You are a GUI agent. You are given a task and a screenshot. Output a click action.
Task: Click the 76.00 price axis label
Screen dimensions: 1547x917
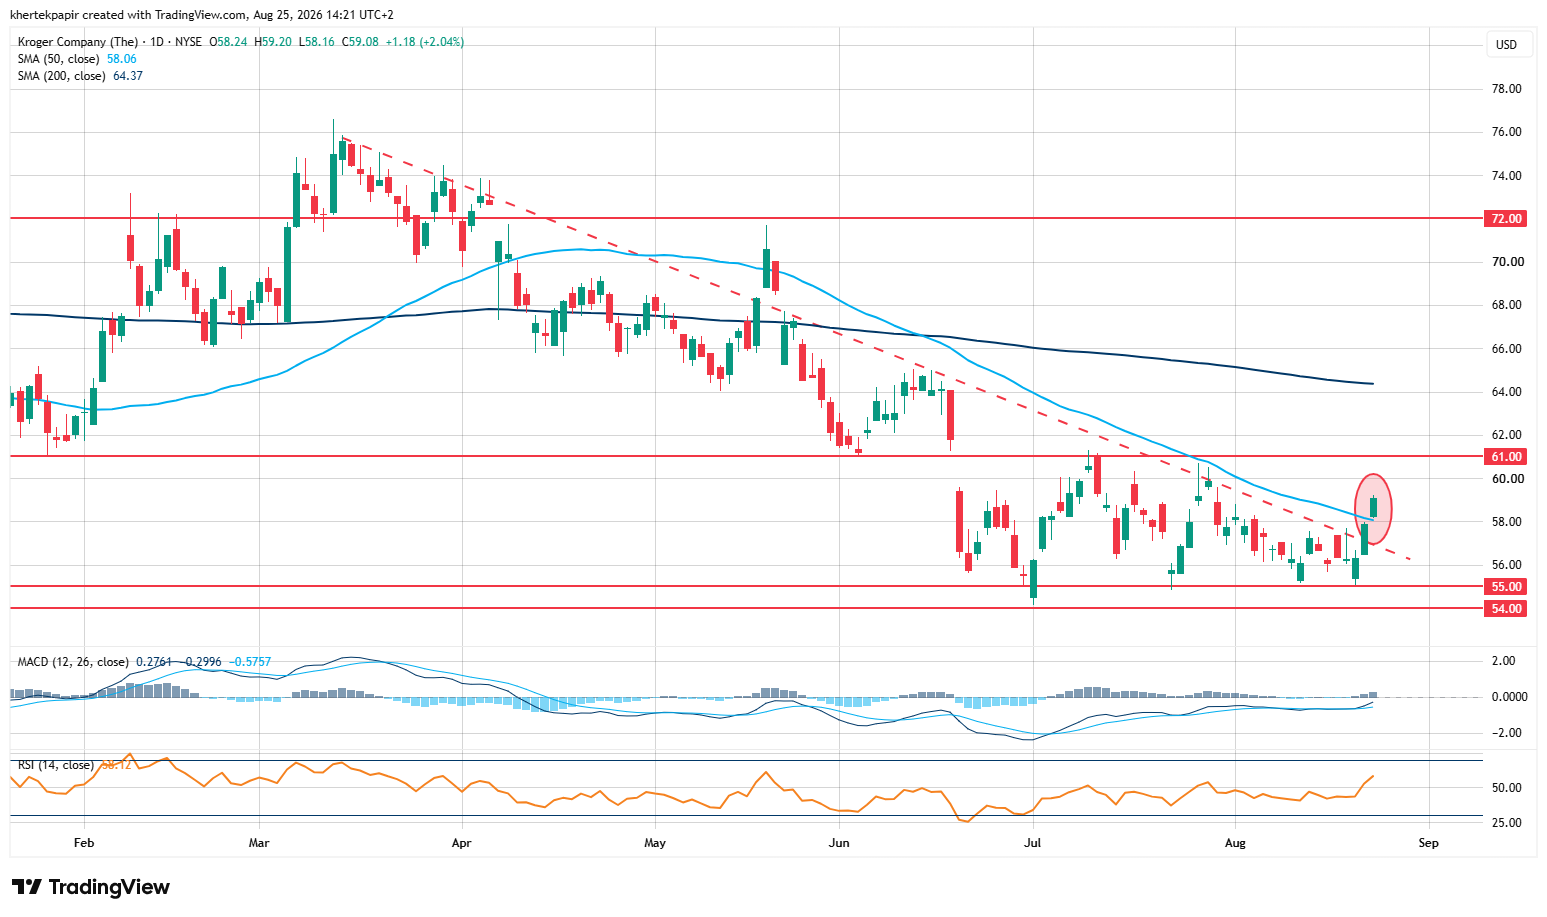pyautogui.click(x=1507, y=132)
